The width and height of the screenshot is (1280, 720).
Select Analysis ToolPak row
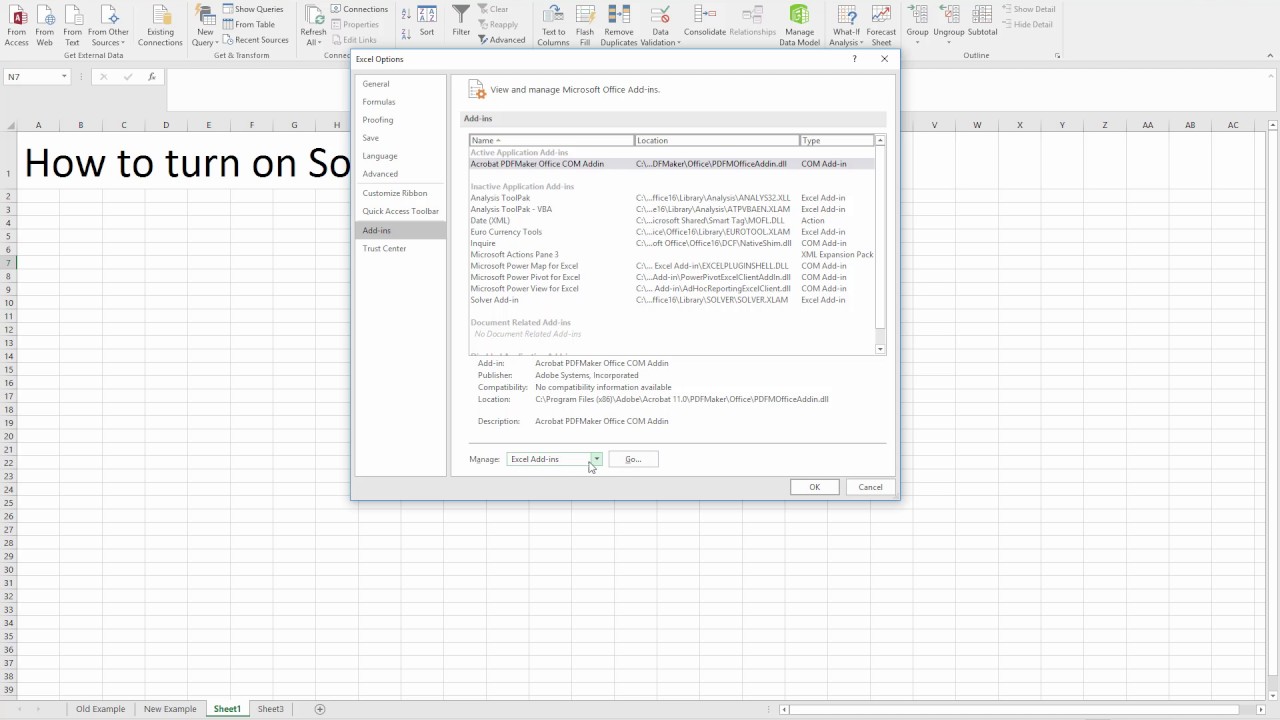tap(672, 198)
